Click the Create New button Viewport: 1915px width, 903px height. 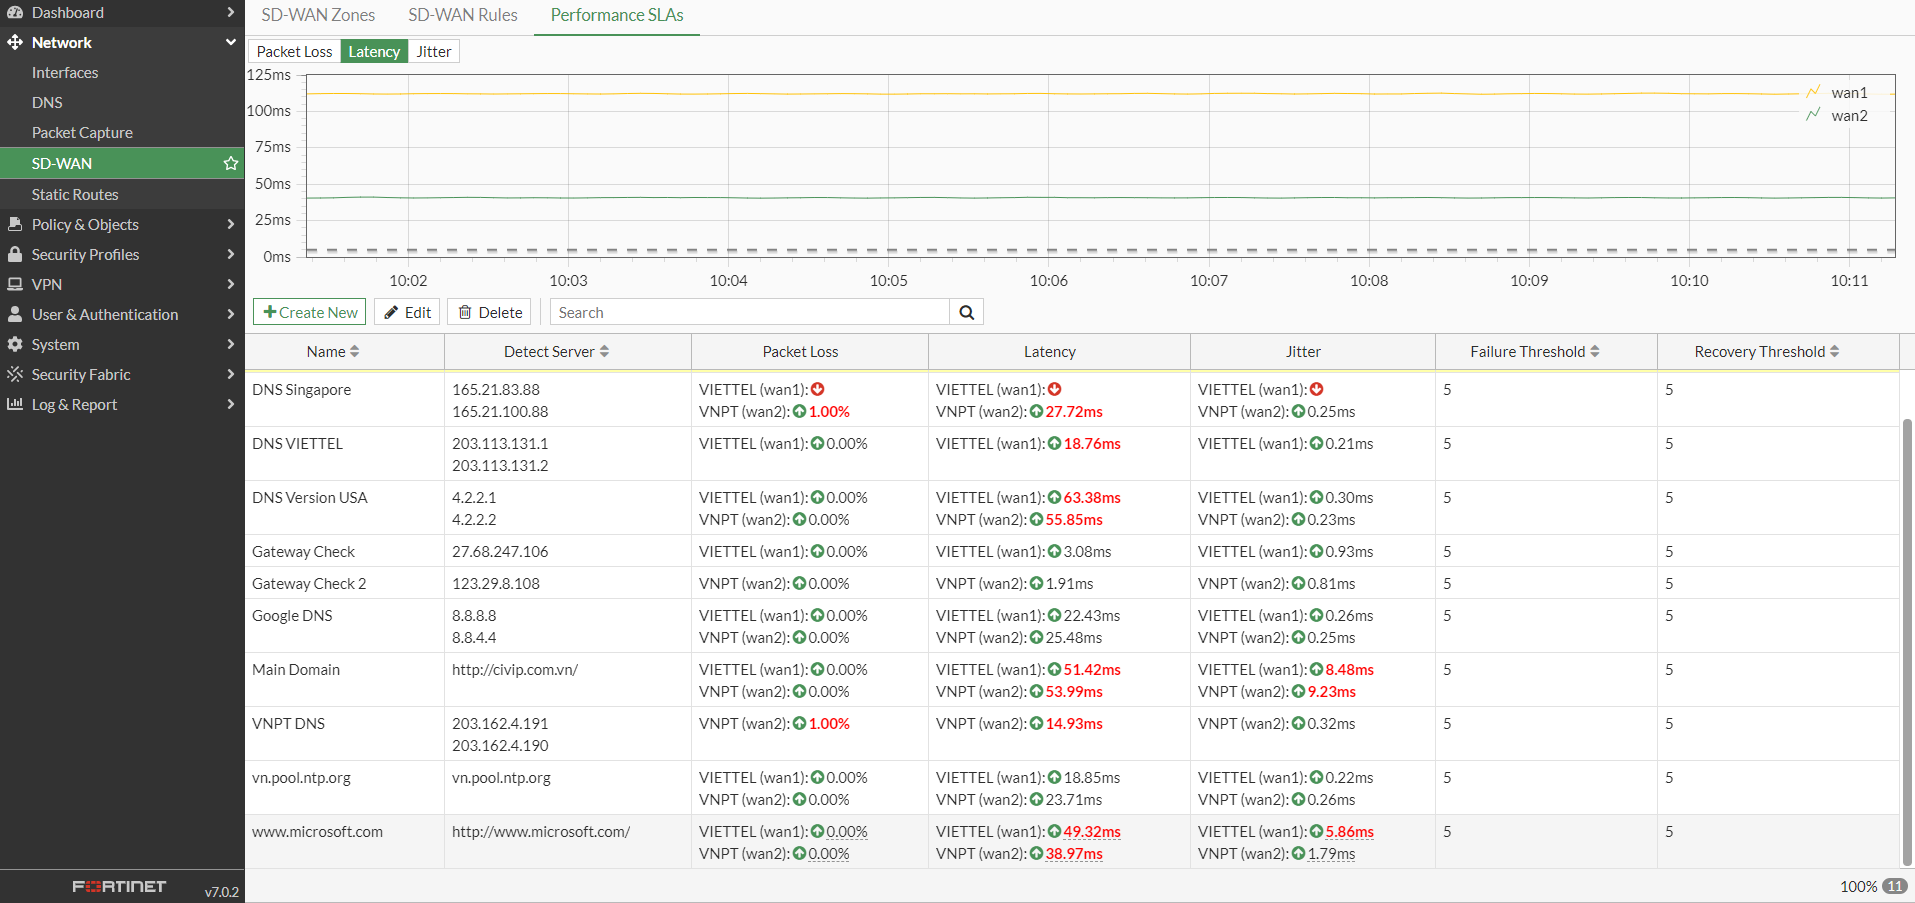coord(310,312)
